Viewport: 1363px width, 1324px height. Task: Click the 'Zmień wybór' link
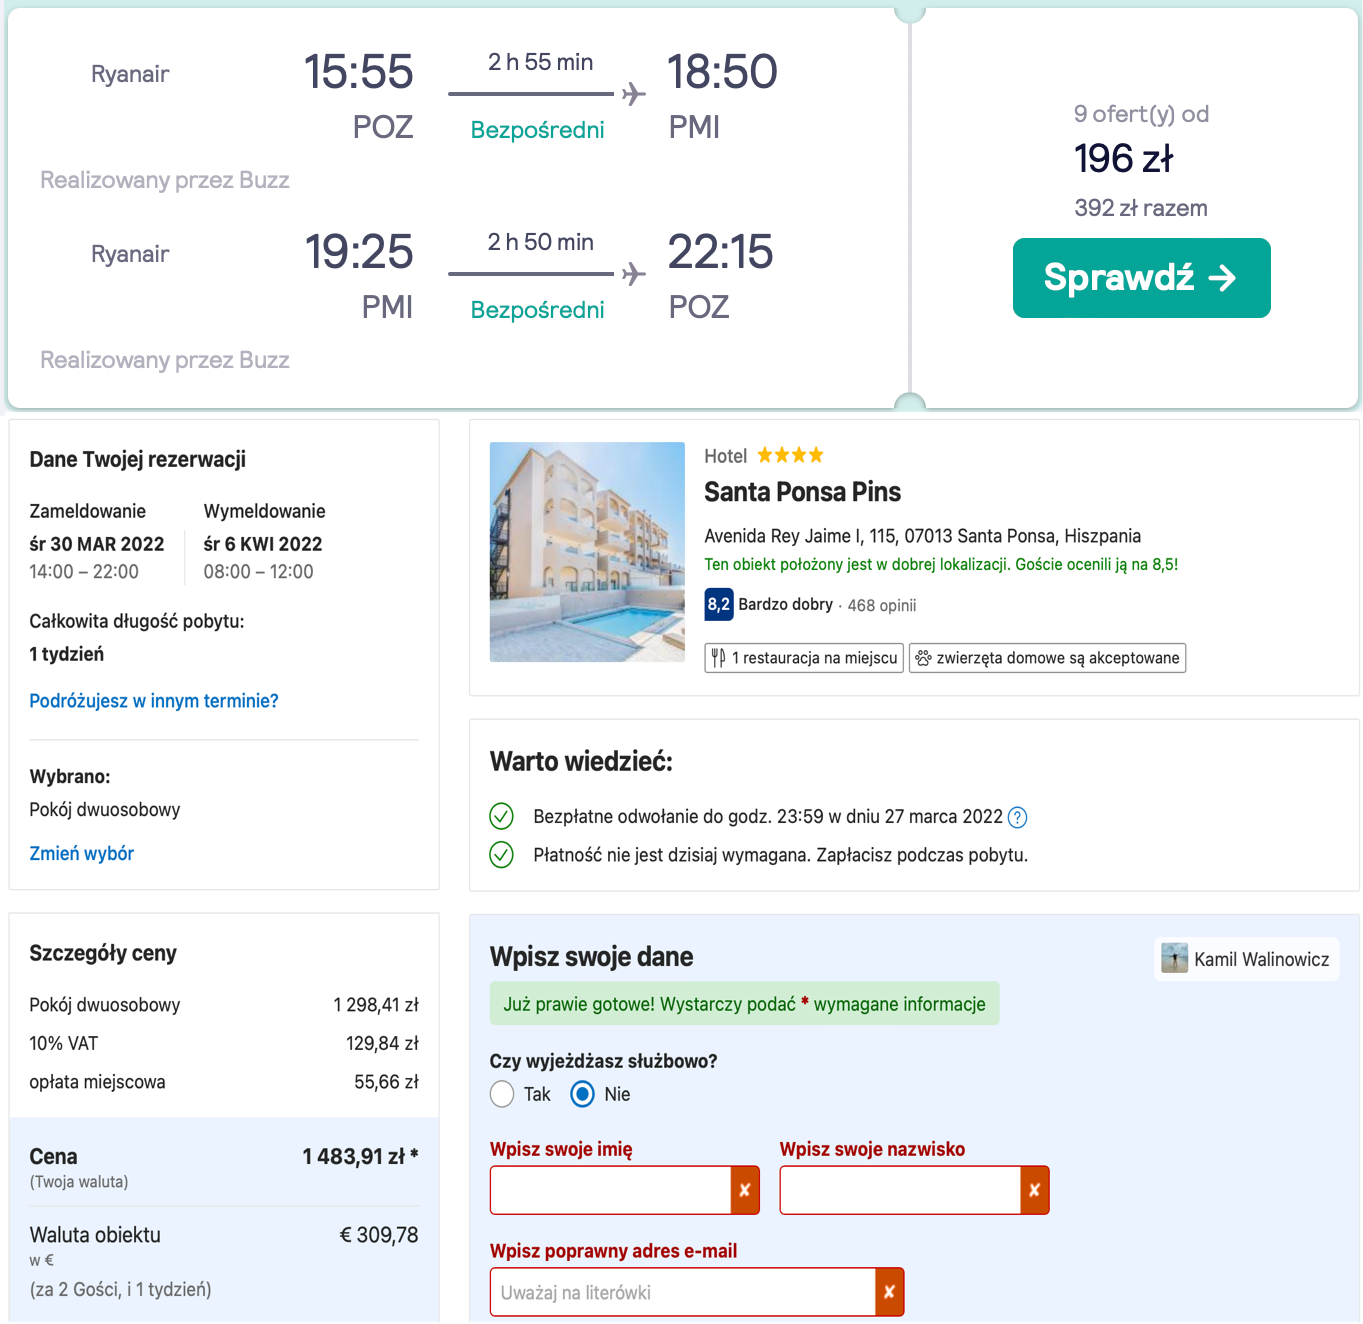point(81,853)
